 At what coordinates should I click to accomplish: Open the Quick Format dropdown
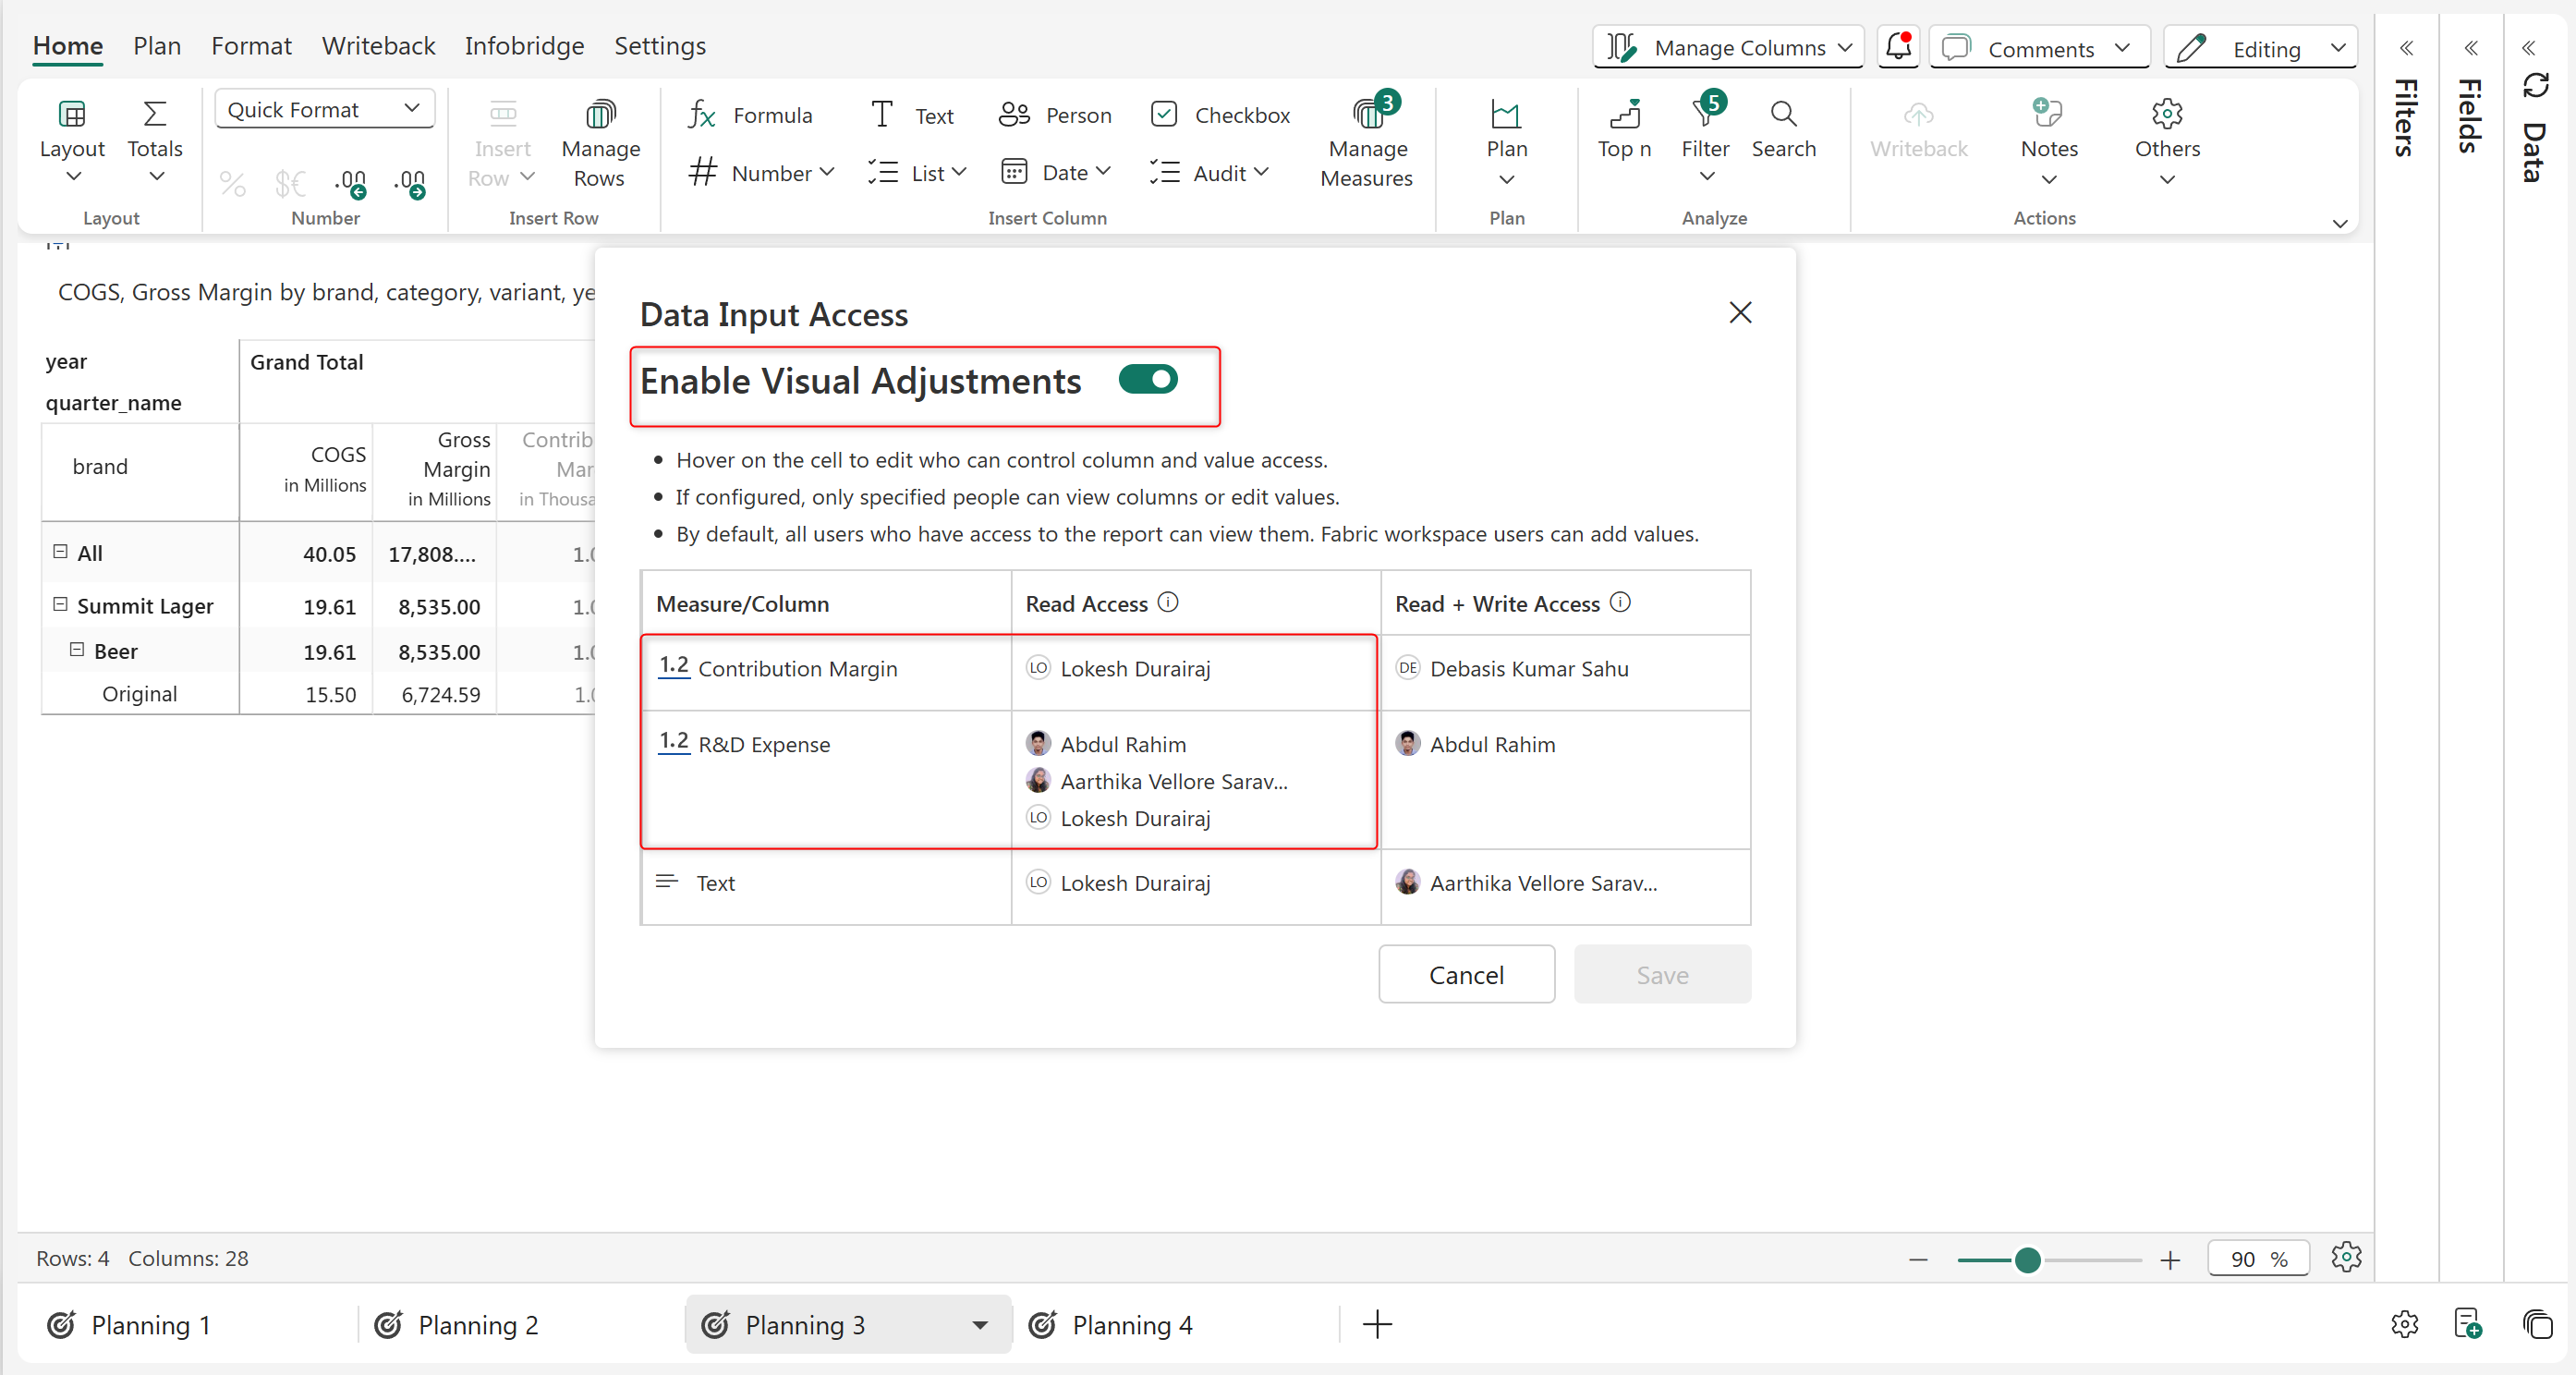point(324,109)
